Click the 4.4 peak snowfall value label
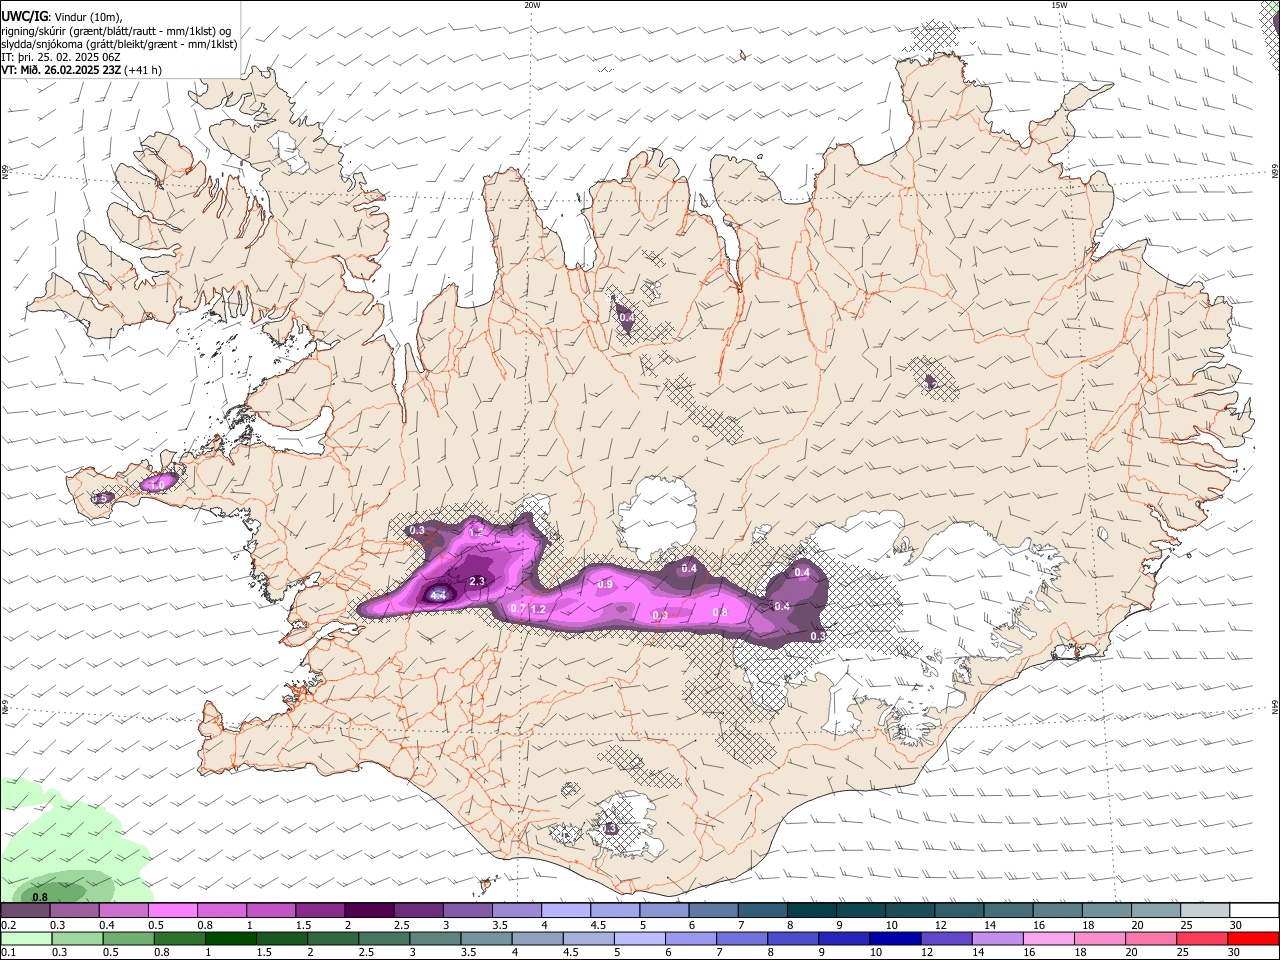The image size is (1280, 960). 438,595
